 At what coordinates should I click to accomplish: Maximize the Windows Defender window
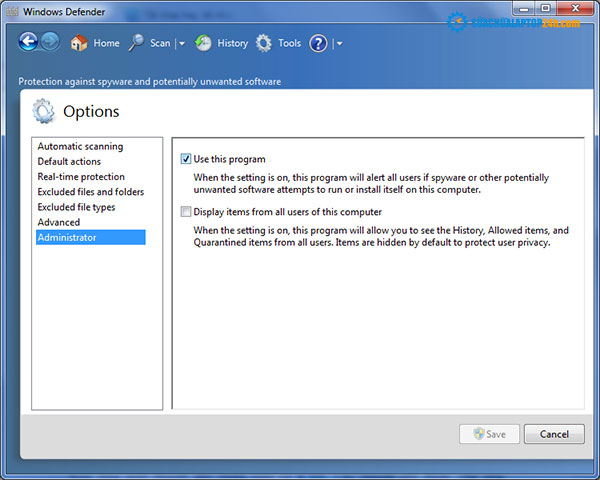[546, 8]
